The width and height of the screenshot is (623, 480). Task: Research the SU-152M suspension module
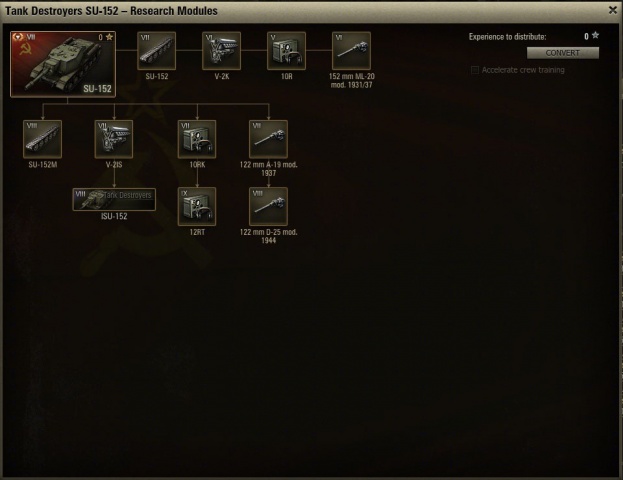click(x=43, y=139)
